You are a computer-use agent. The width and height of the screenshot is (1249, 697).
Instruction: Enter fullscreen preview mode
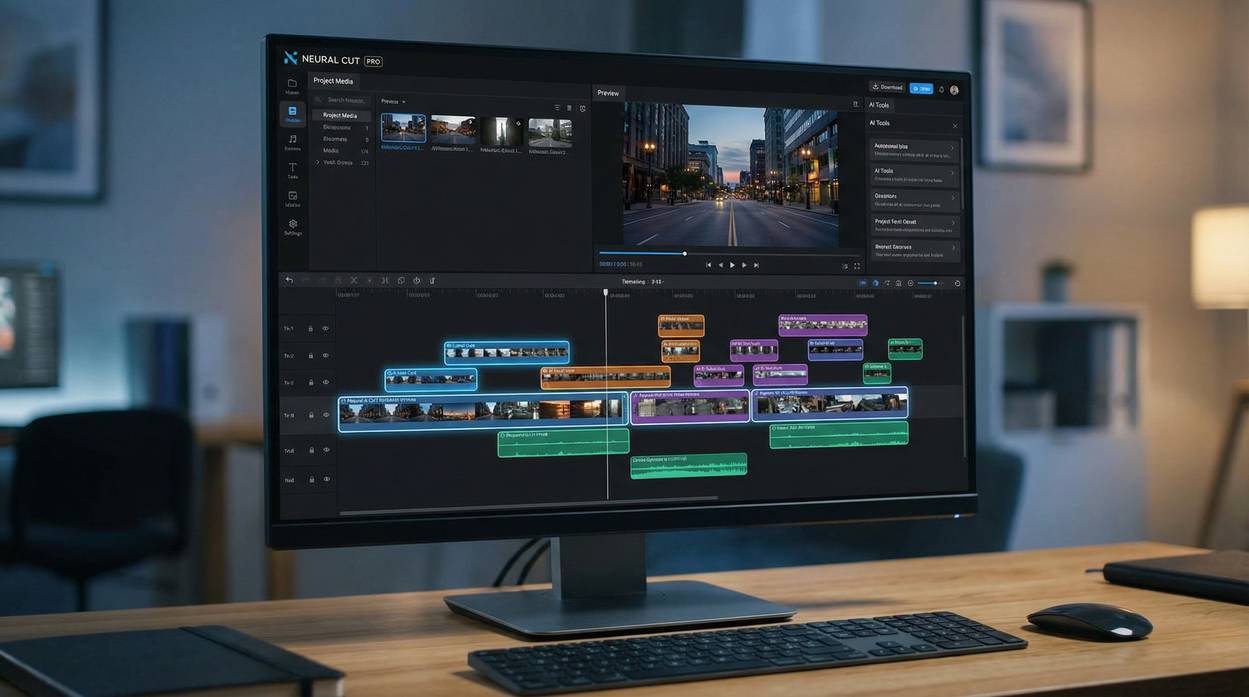pyautogui.click(x=857, y=266)
